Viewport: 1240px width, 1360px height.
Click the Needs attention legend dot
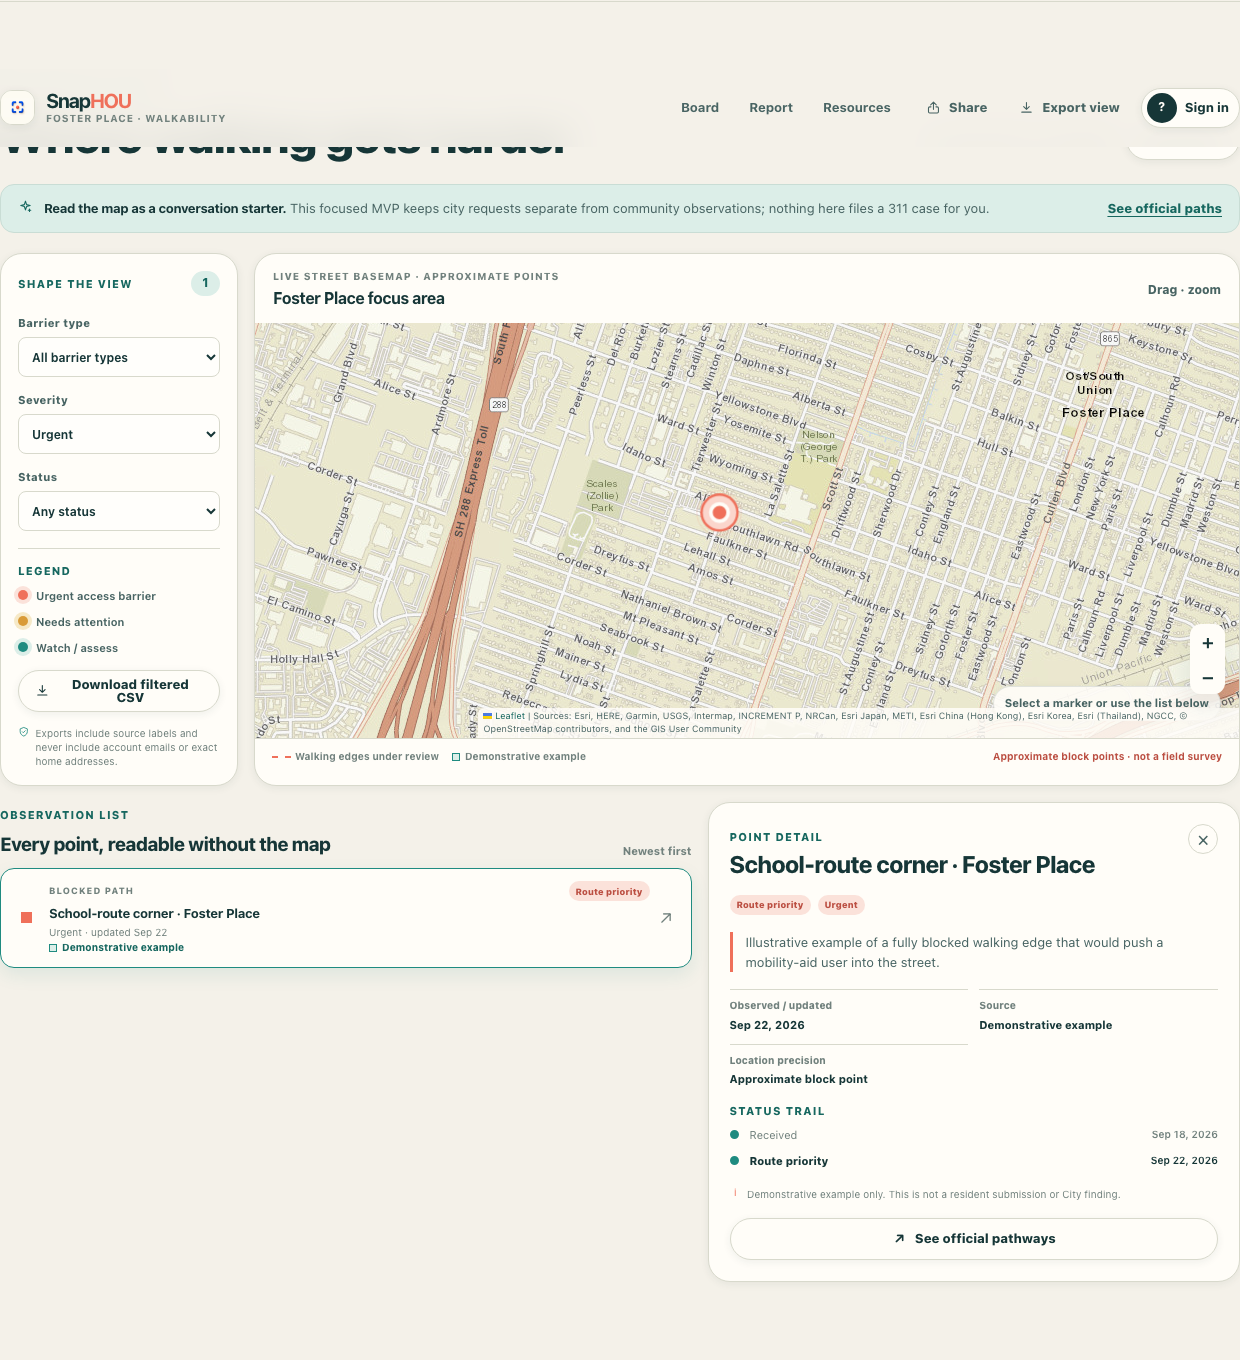point(23,621)
